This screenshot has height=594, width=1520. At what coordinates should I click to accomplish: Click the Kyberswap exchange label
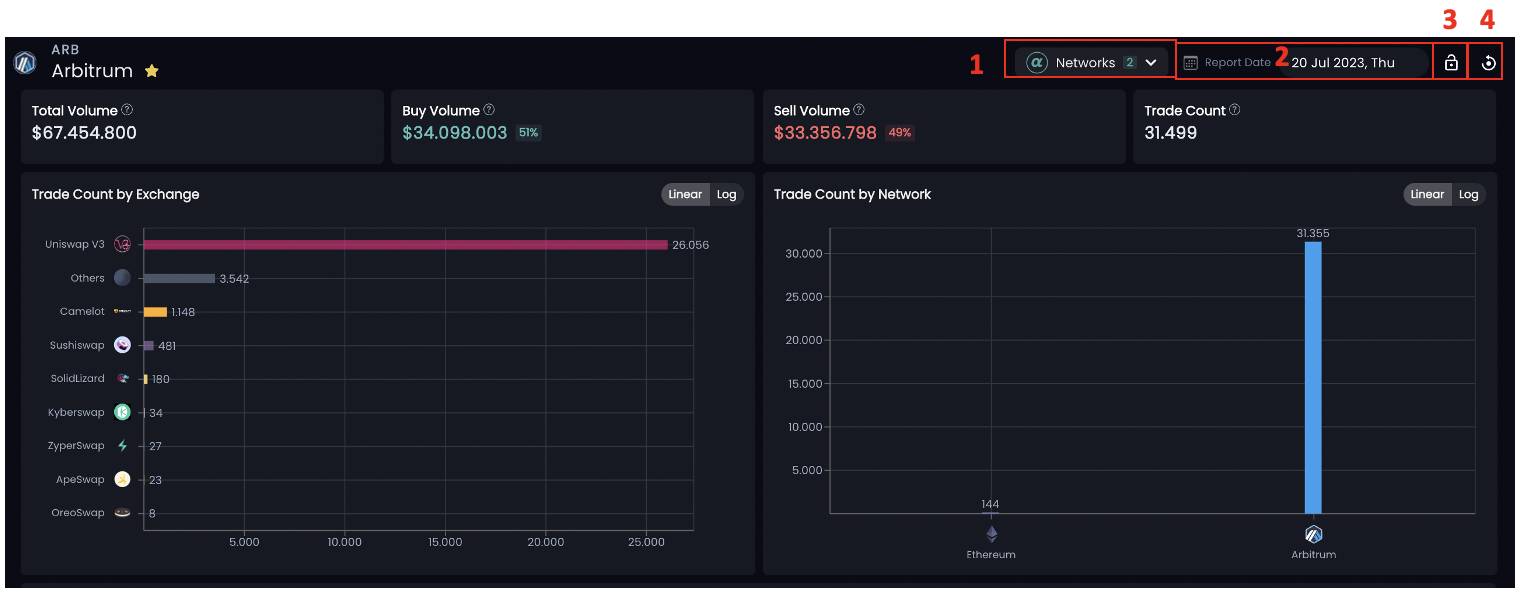pyautogui.click(x=76, y=412)
